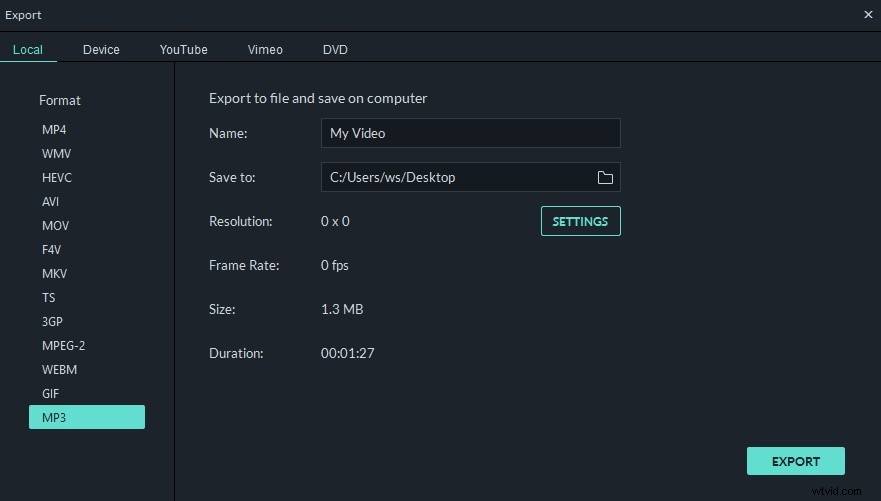Pick MPEG-2 format
Viewport: 881px width, 501px height.
coord(63,345)
